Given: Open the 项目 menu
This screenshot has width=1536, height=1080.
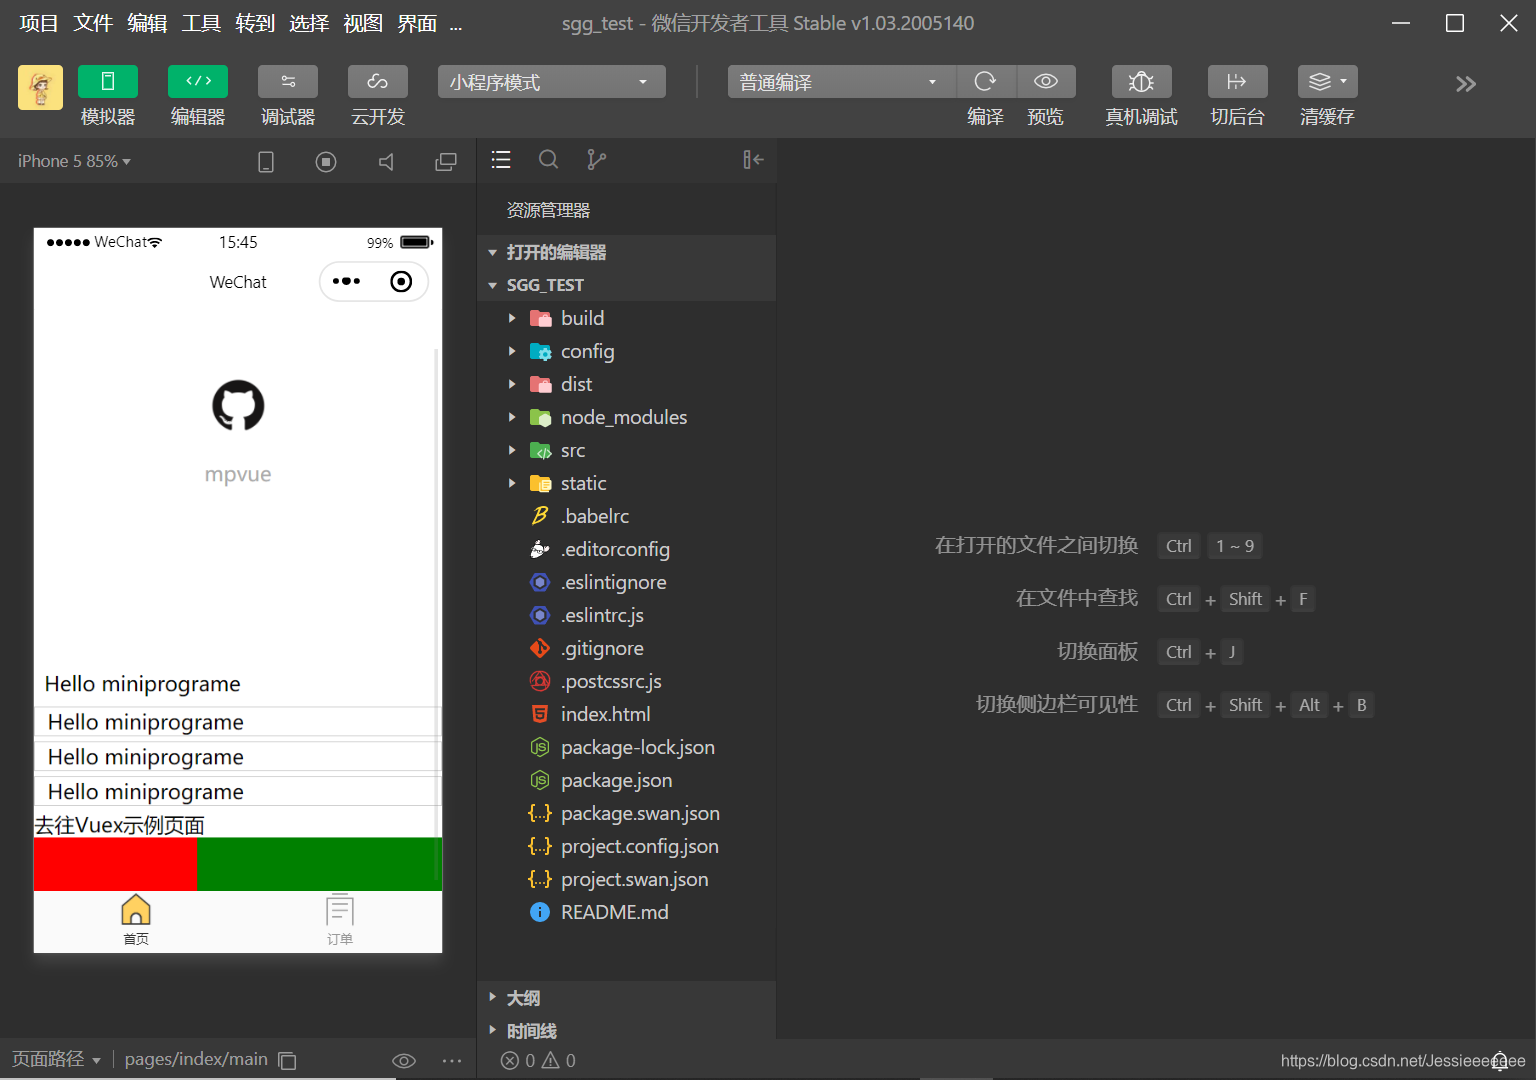Looking at the screenshot, I should (39, 23).
